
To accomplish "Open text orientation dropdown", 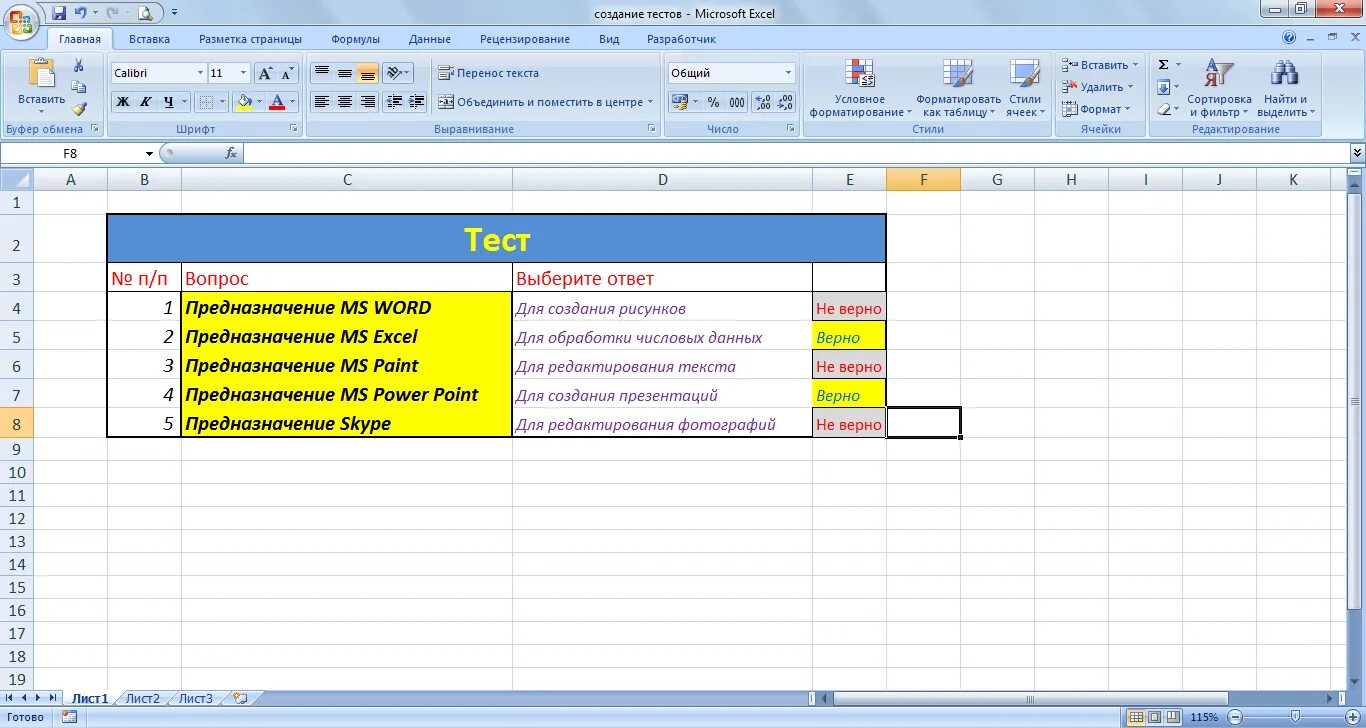I will click(x=398, y=73).
